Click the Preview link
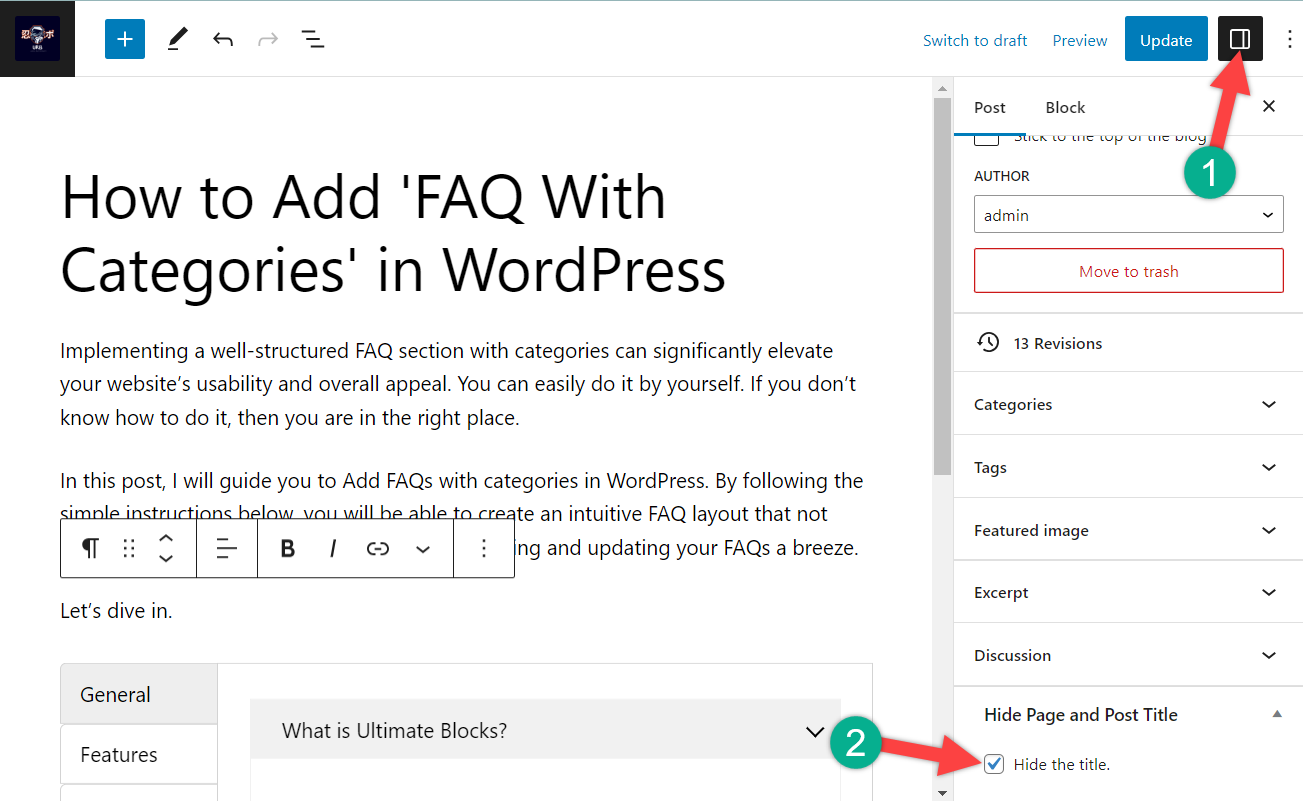Image resolution: width=1303 pixels, height=801 pixels. pos(1080,40)
